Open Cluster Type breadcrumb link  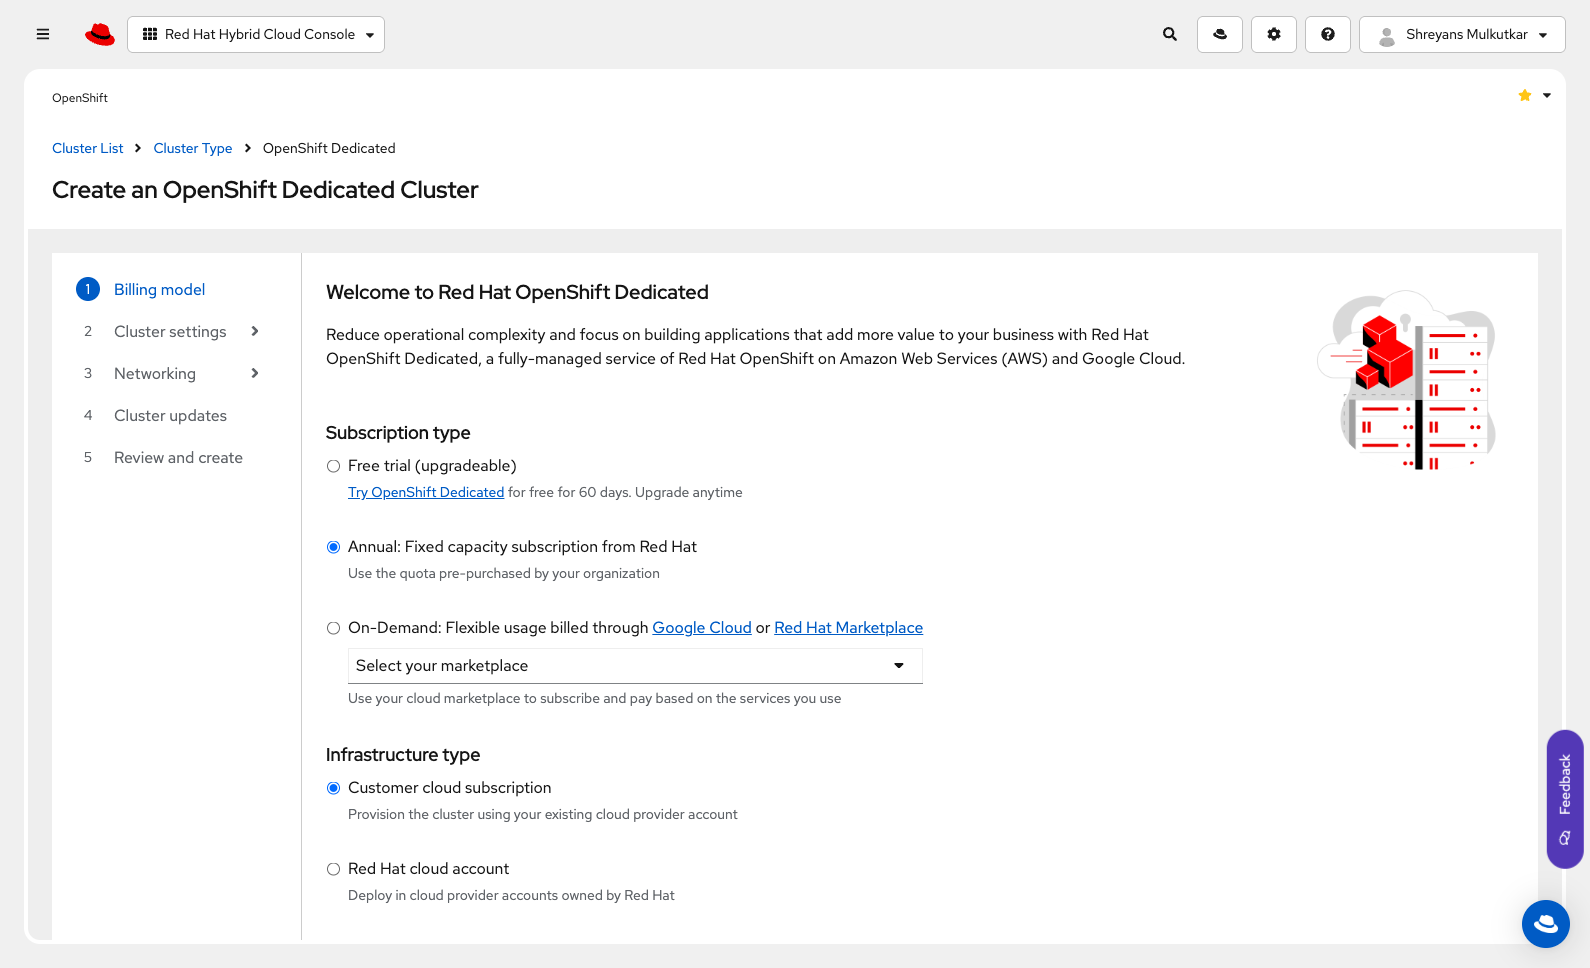(193, 148)
